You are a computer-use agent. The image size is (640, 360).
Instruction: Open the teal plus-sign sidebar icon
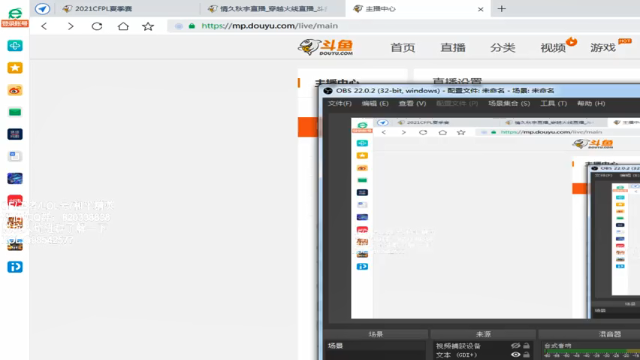pos(15,46)
